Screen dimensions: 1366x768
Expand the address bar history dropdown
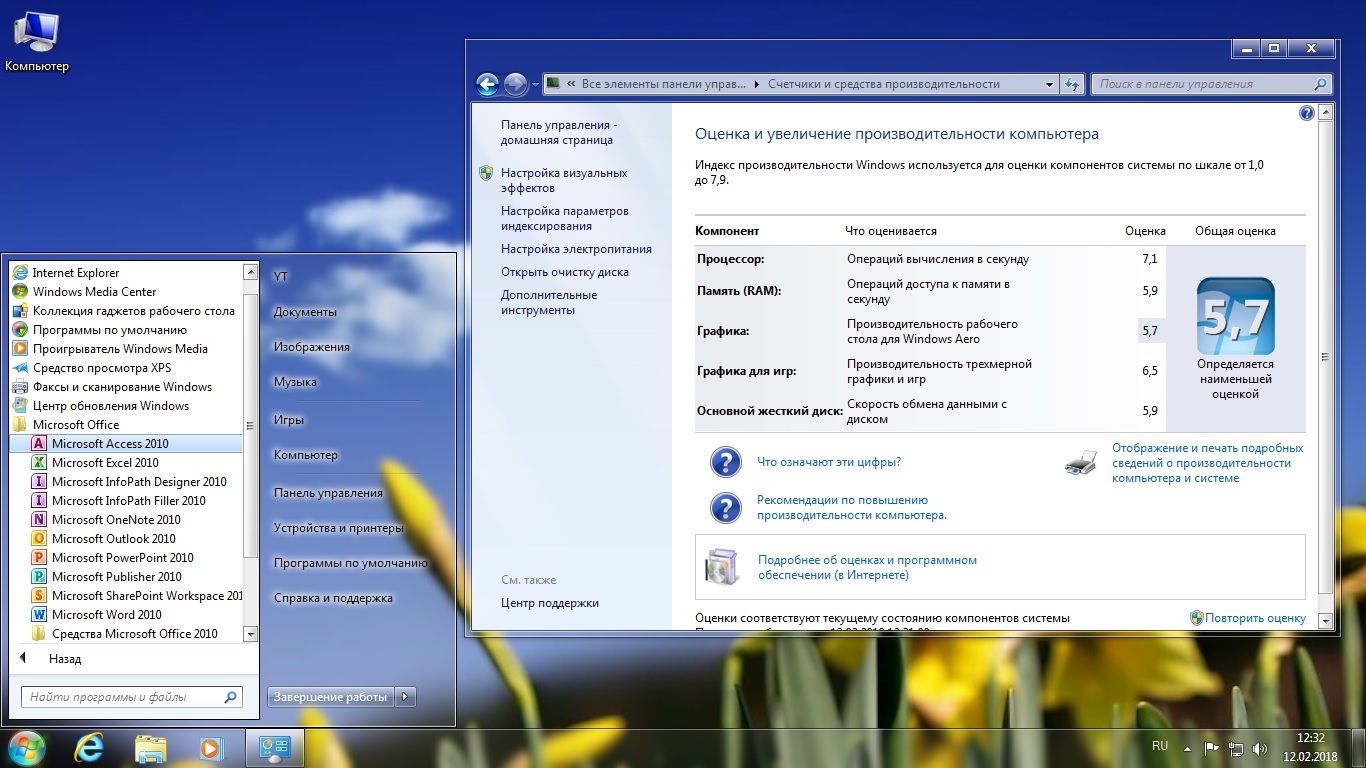coord(1049,85)
